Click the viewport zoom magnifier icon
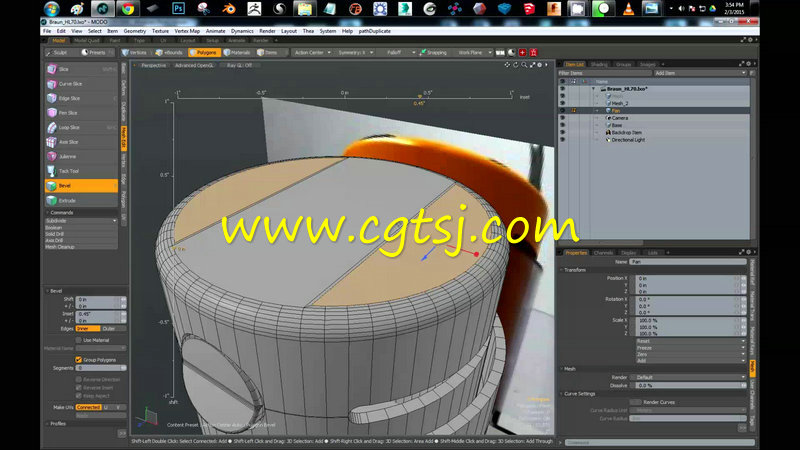Screen dimensions: 800x450 [x=524, y=65]
